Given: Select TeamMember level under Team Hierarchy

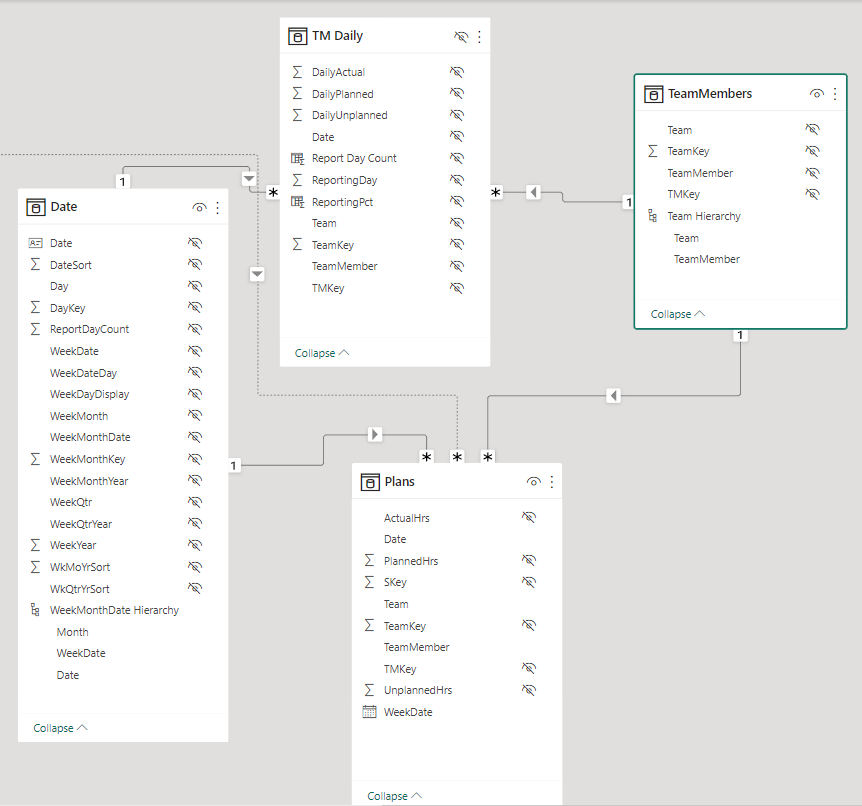Looking at the screenshot, I should 707,259.
